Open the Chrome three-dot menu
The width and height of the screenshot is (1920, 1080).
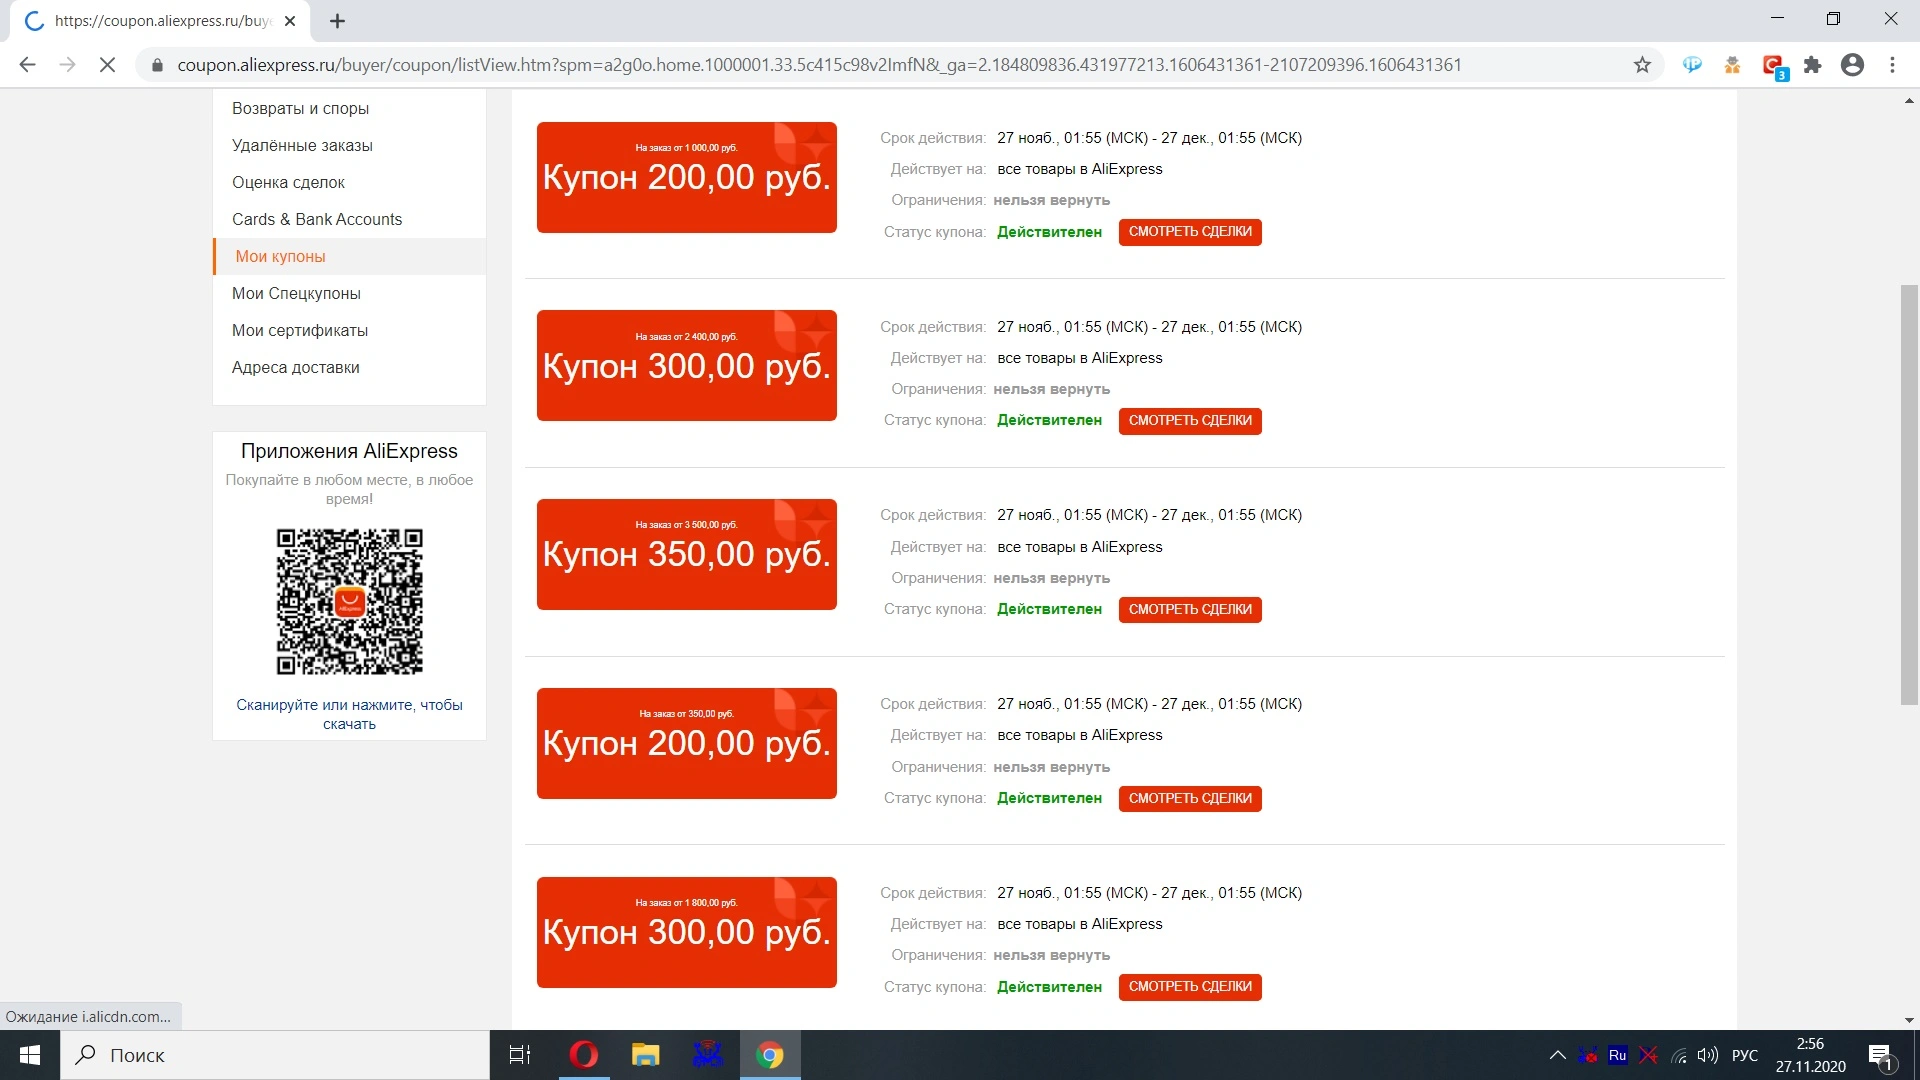1892,65
